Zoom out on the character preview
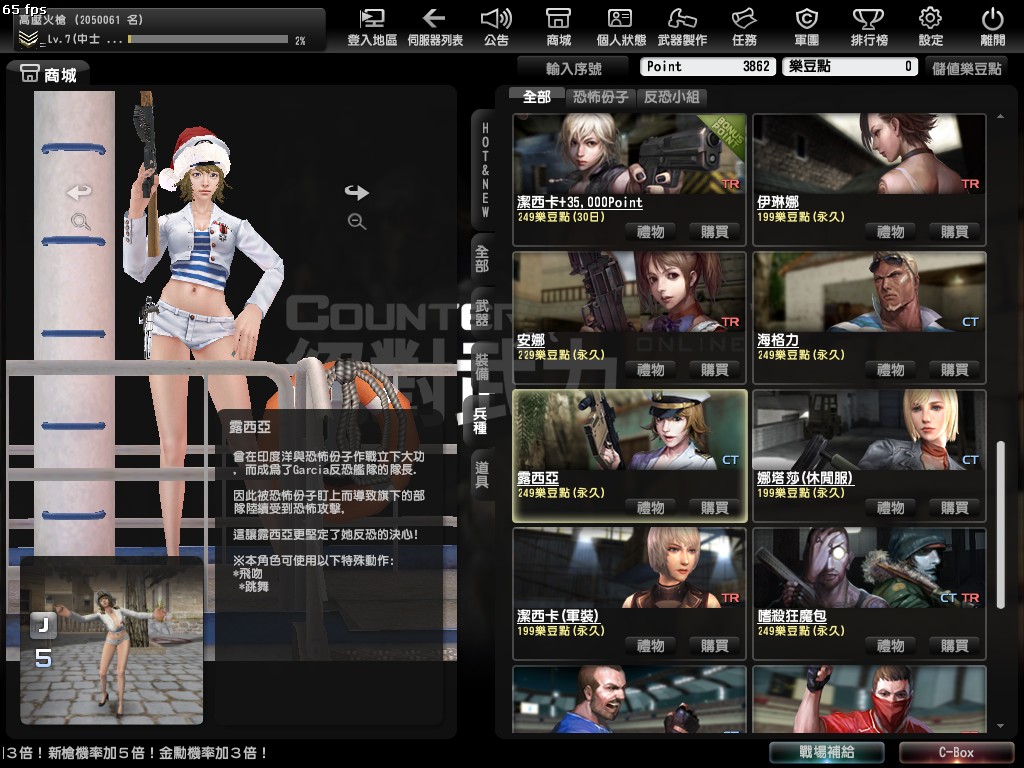This screenshot has width=1024, height=768. 357,221
